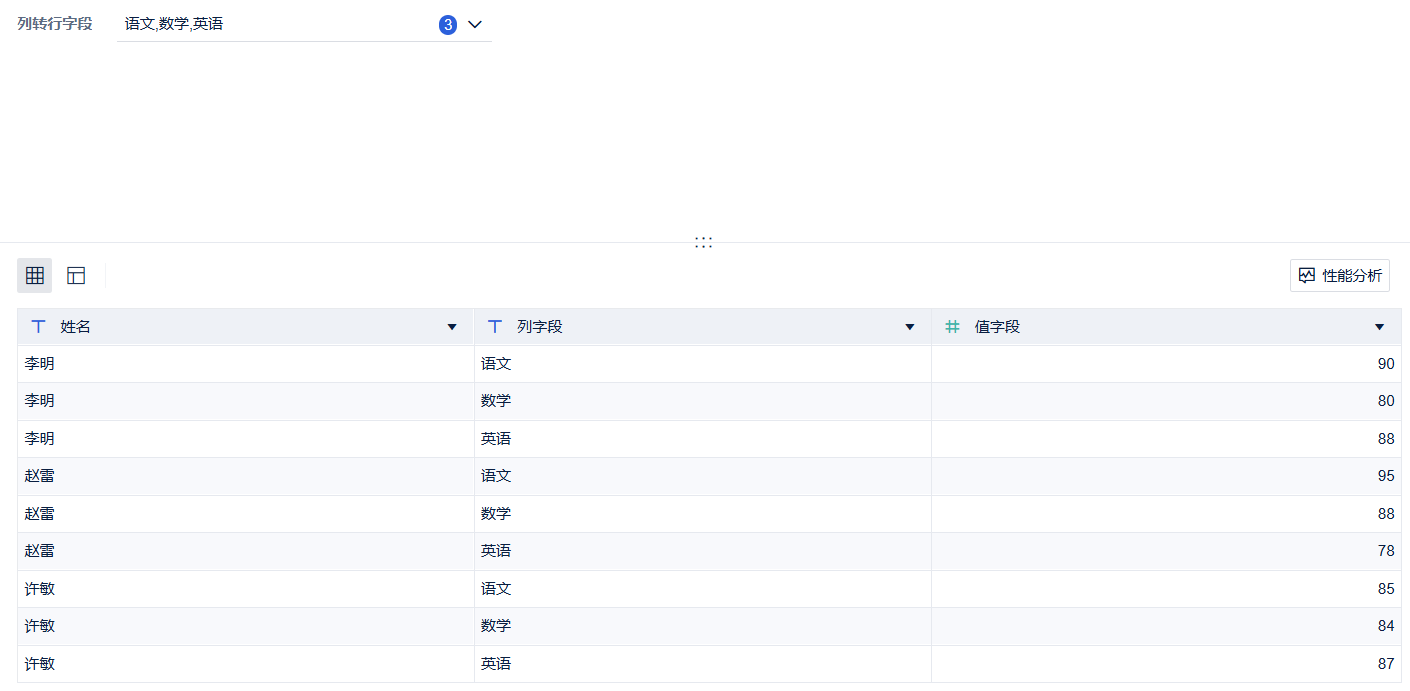Click the blue count badge showing 3
Image resolution: width=1410 pixels, height=691 pixels.
point(448,25)
